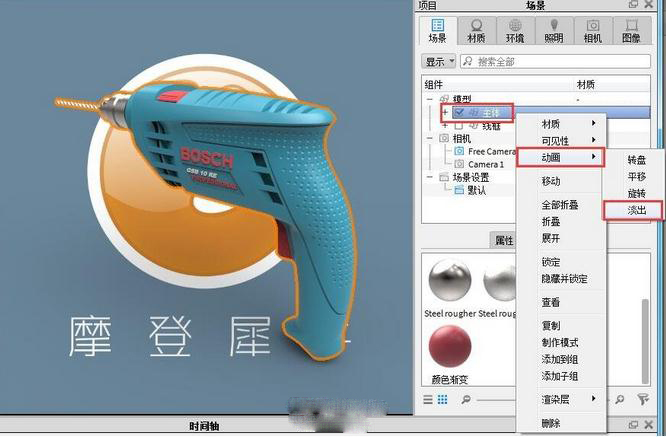The width and height of the screenshot is (666, 437).
Task: Click the zoom-in magnifier icon
Action: pyautogui.click(x=620, y=399)
